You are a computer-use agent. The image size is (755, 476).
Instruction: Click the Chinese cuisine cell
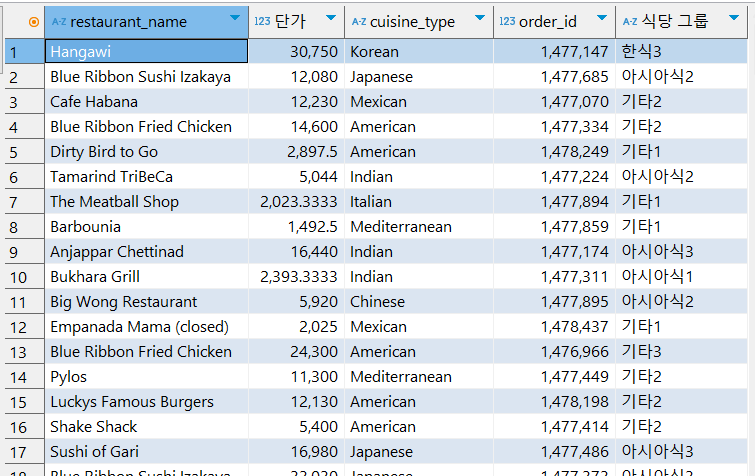(419, 302)
